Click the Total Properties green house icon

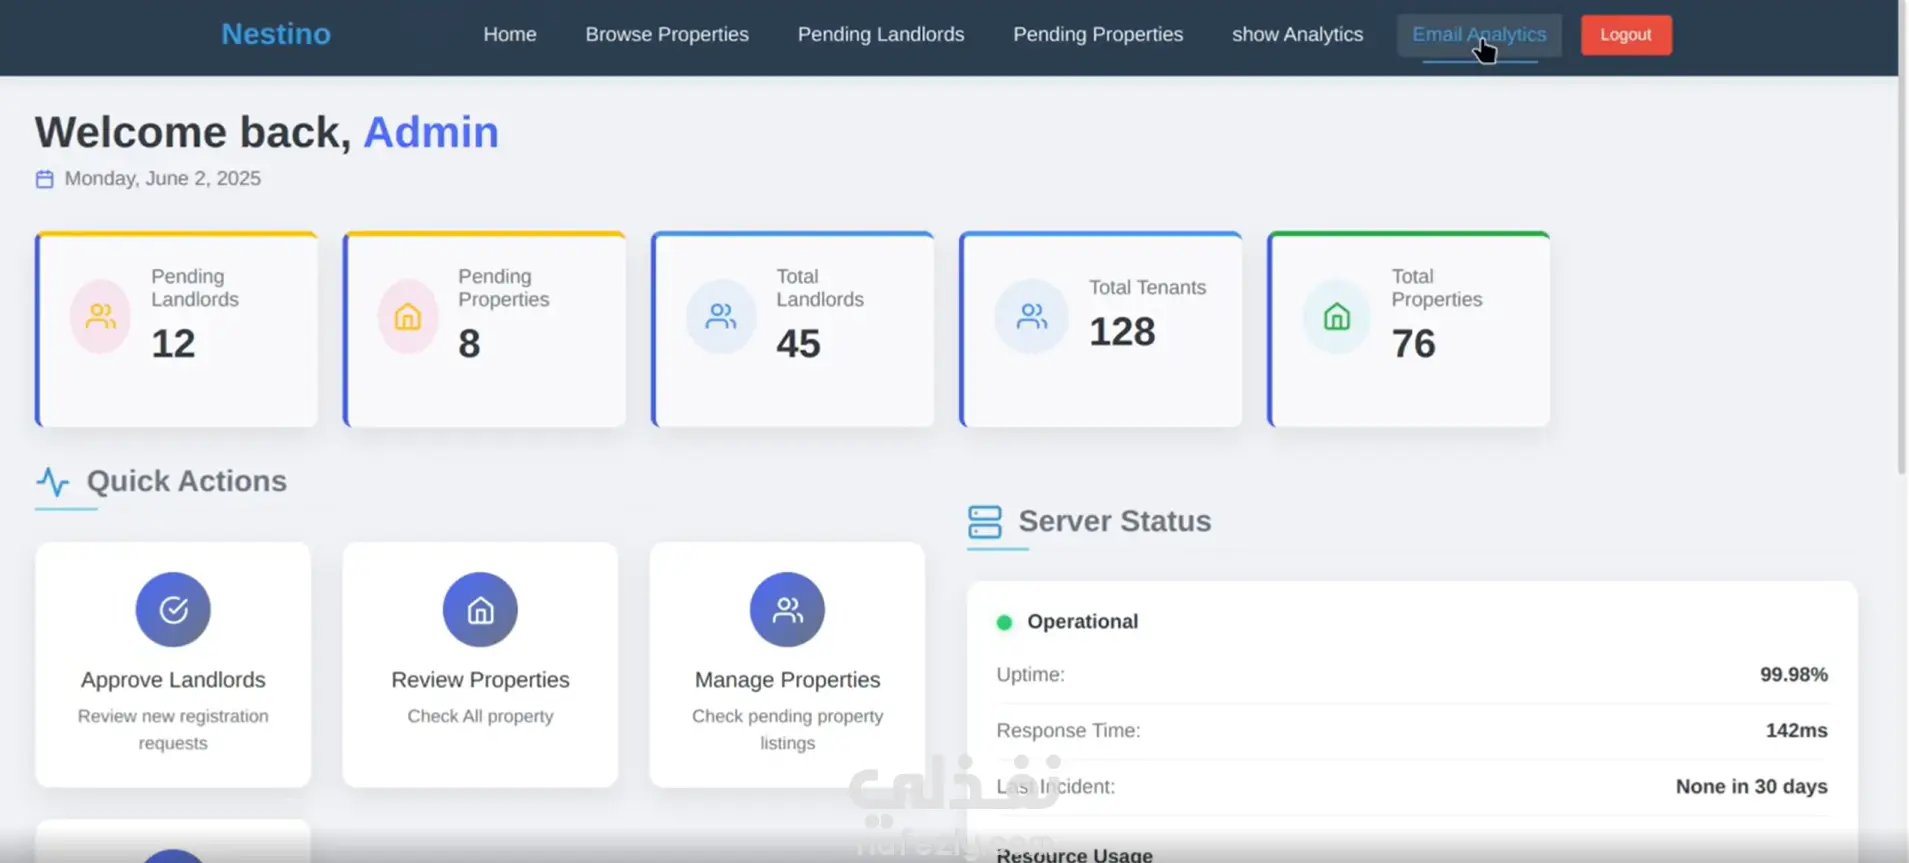click(1337, 317)
